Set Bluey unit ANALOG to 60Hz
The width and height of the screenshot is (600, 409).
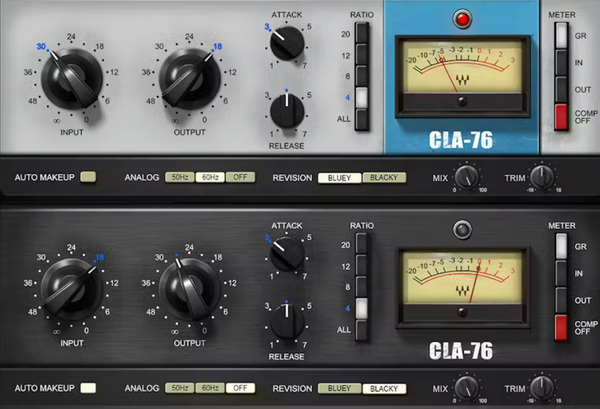[210, 177]
